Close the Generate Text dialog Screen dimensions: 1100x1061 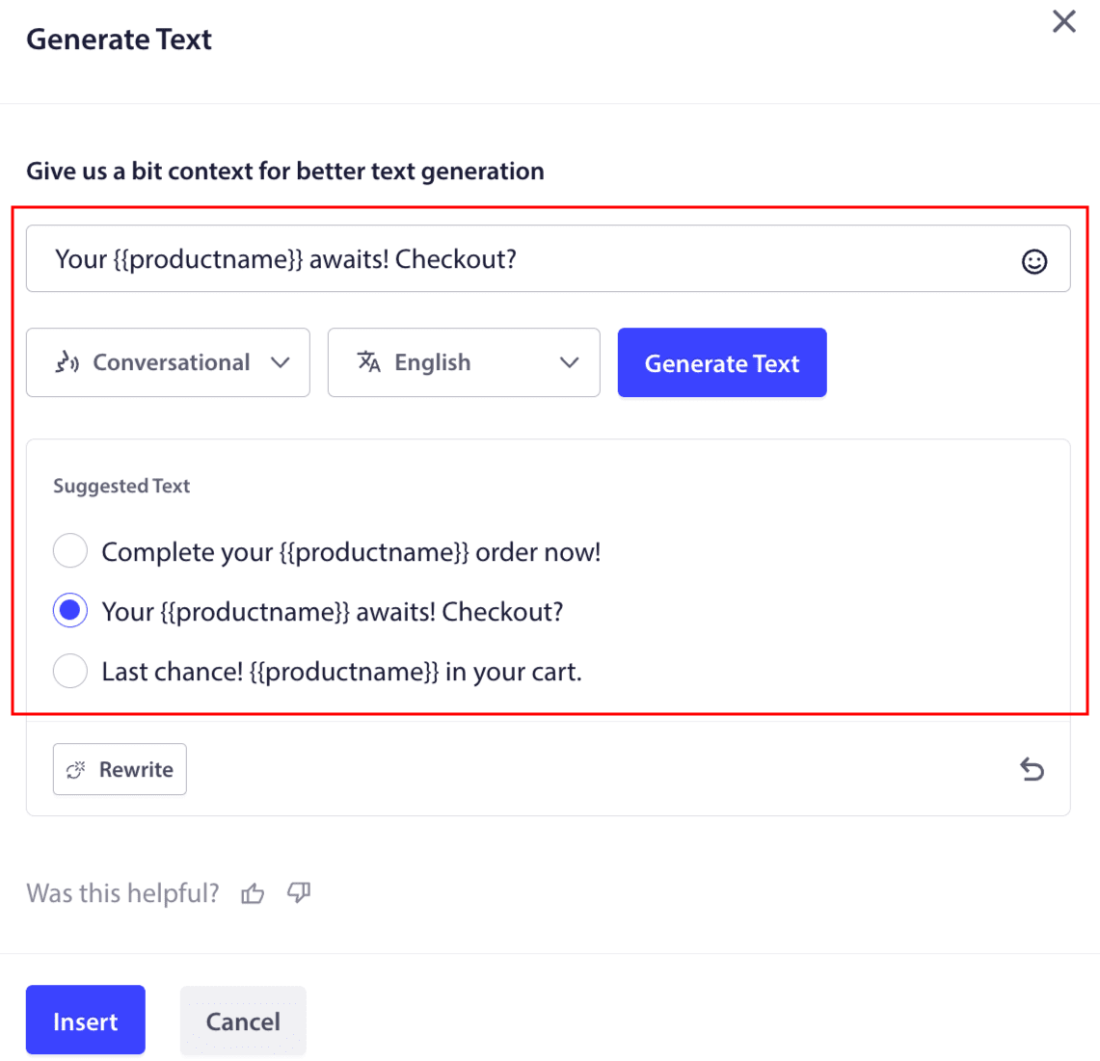1064,22
